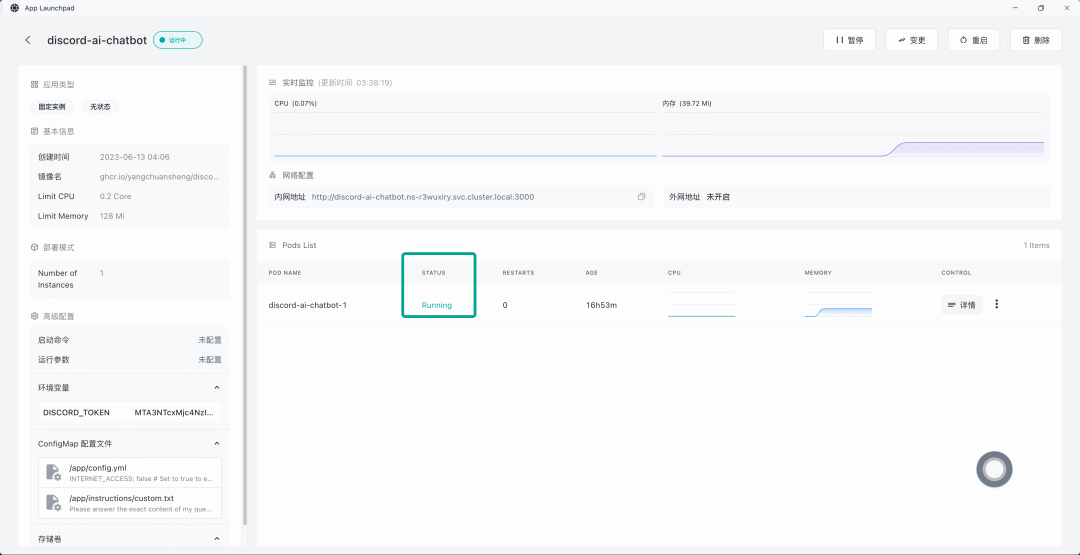This screenshot has height=555, width=1080.
Task: Delete the app with 删除 button
Action: coord(1036,40)
